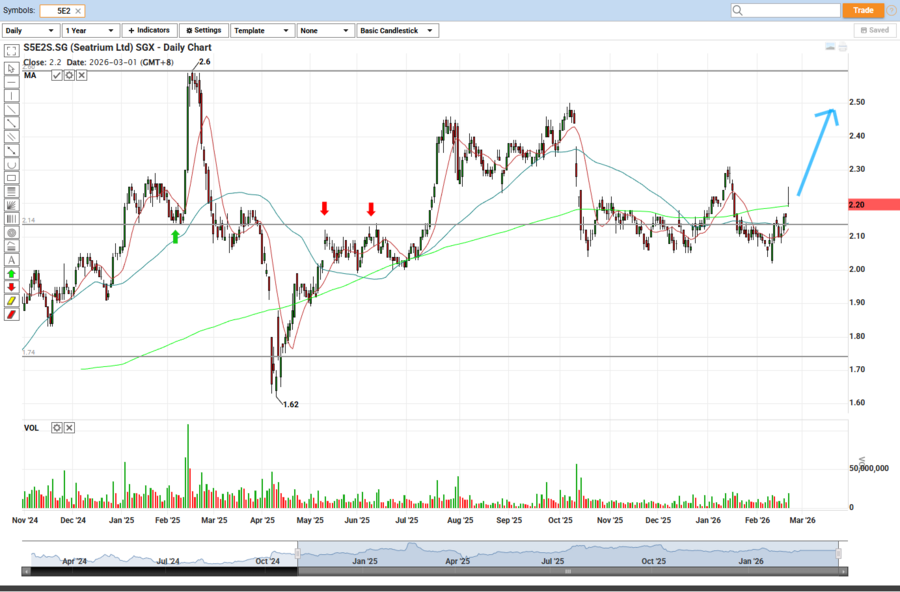The height and width of the screenshot is (592, 900).
Task: Select the text annotation 'A' tool
Action: [11, 259]
